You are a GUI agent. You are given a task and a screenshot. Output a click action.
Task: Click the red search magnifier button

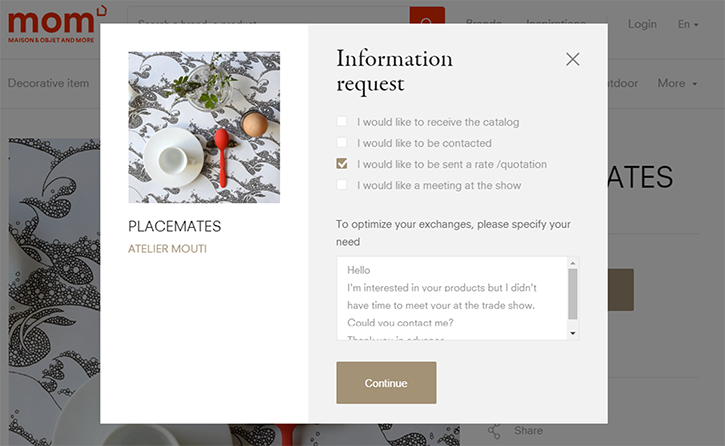coord(427,15)
